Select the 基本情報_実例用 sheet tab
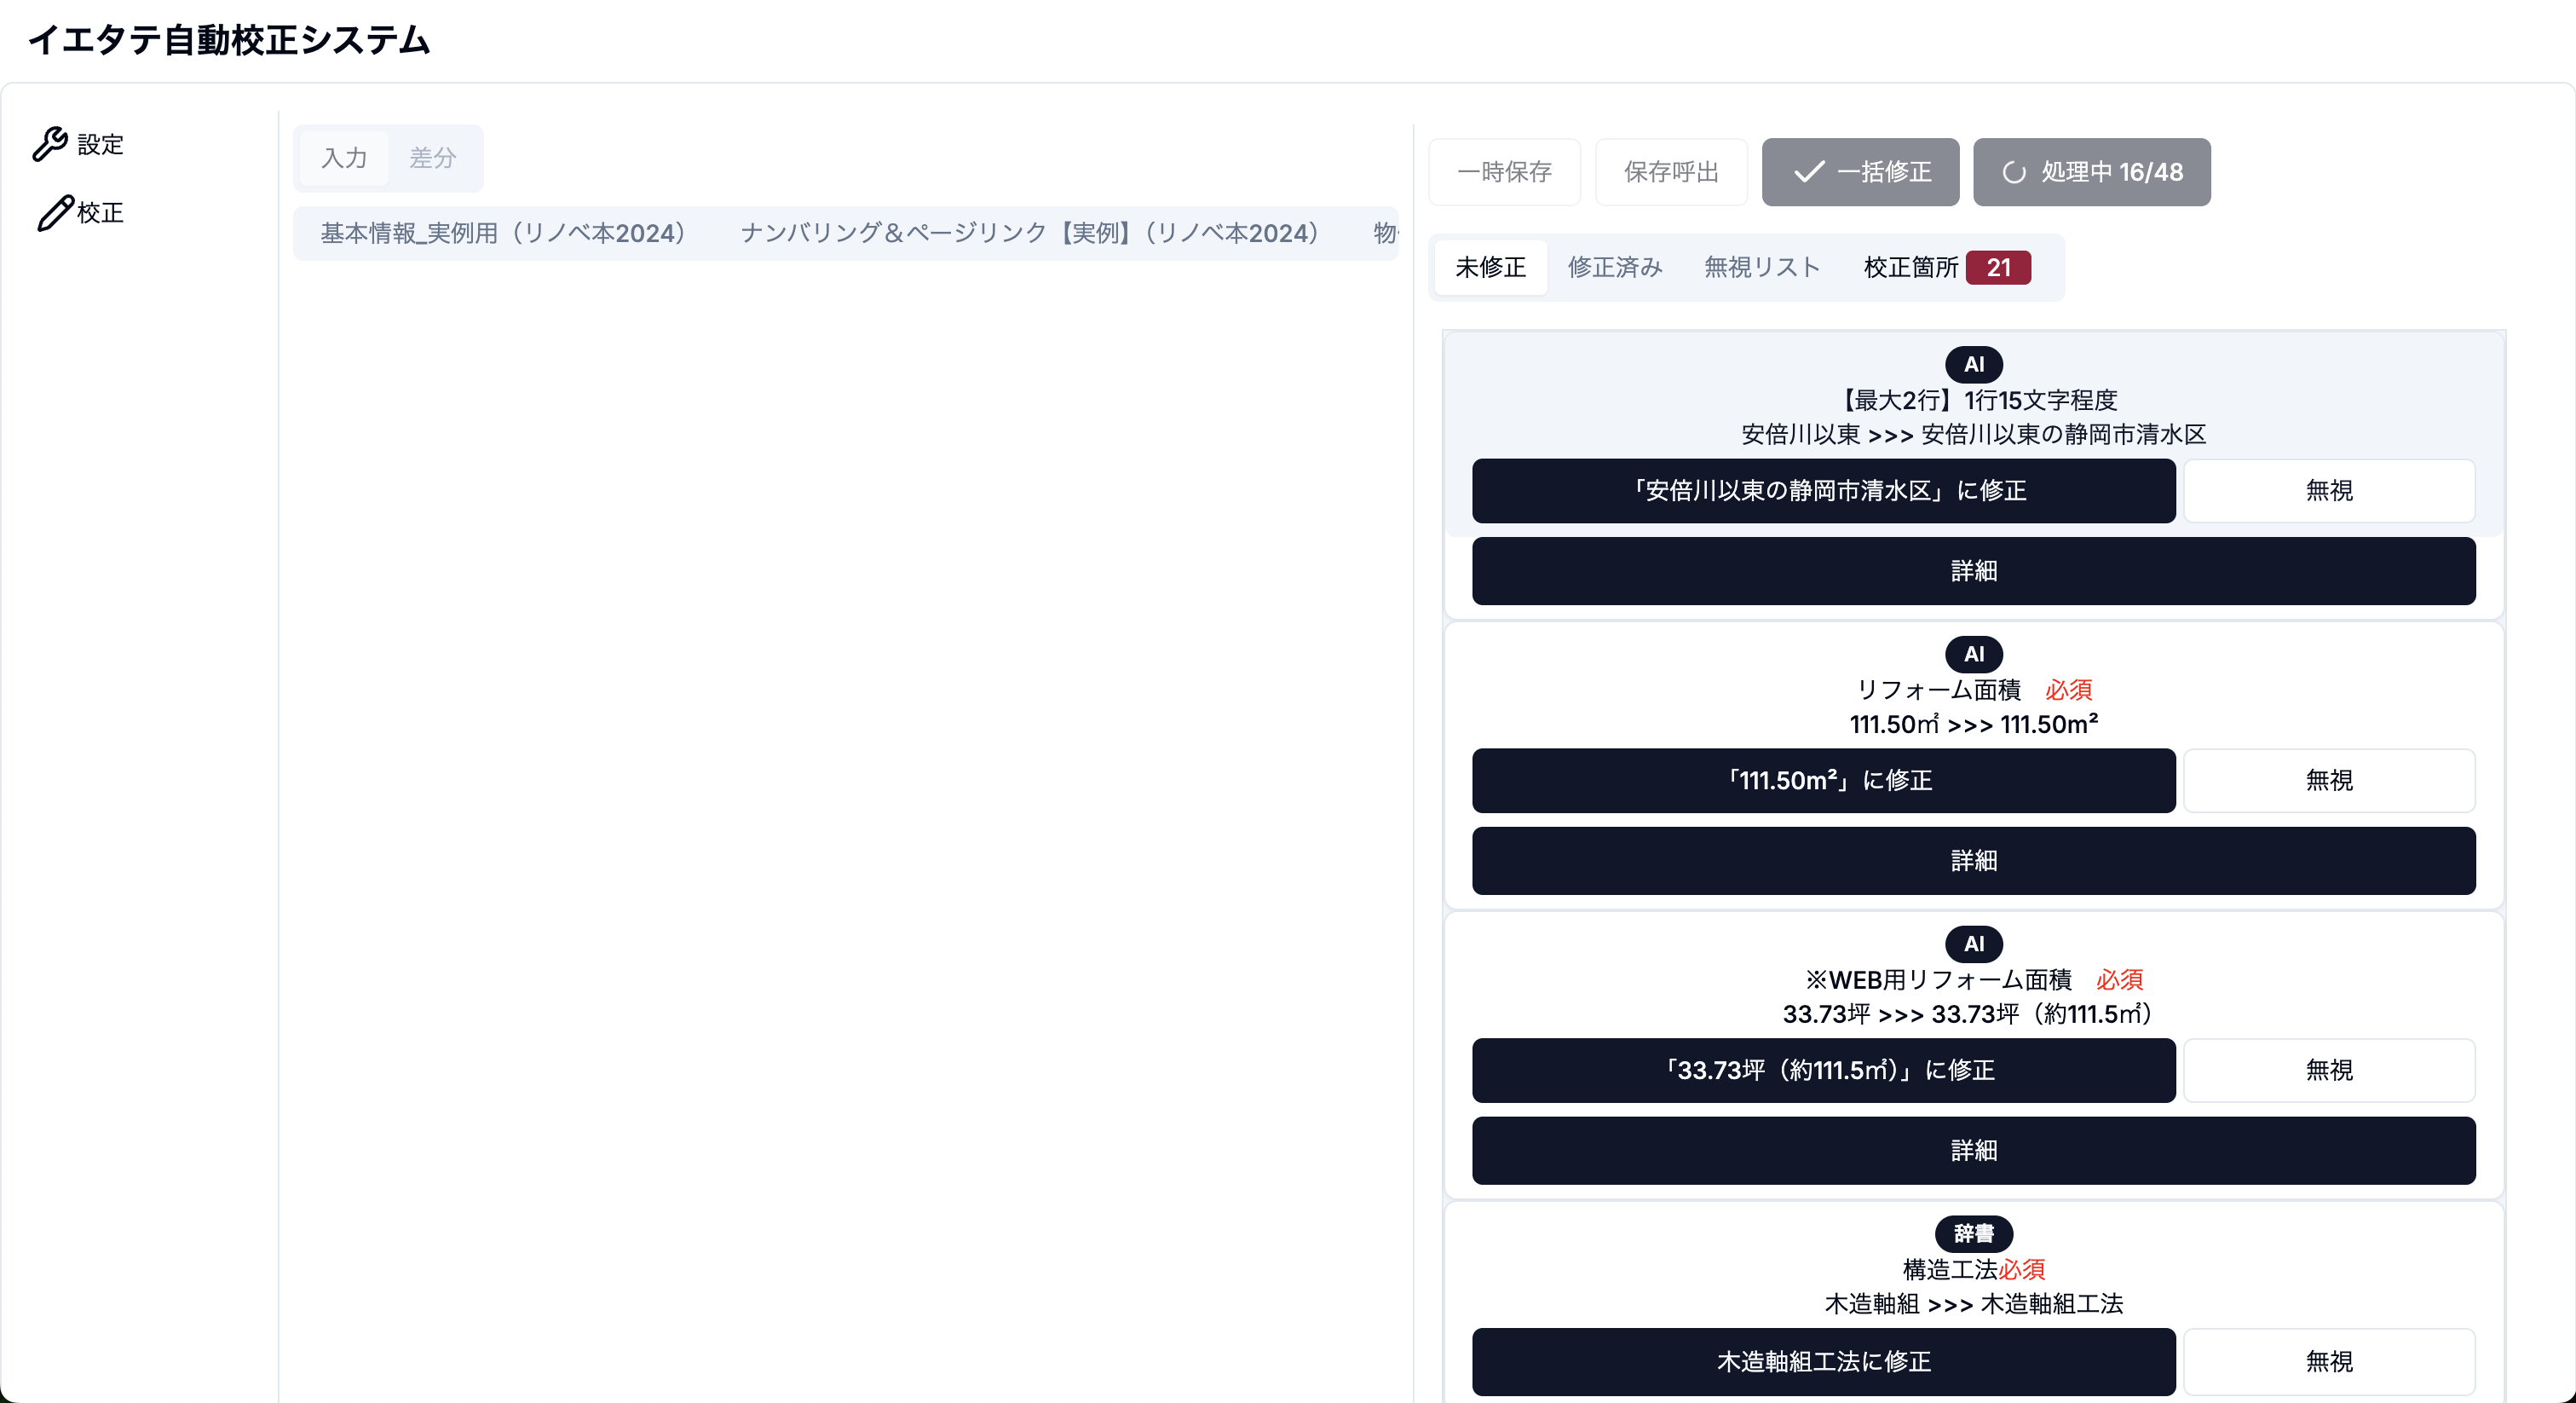 pyautogui.click(x=503, y=233)
